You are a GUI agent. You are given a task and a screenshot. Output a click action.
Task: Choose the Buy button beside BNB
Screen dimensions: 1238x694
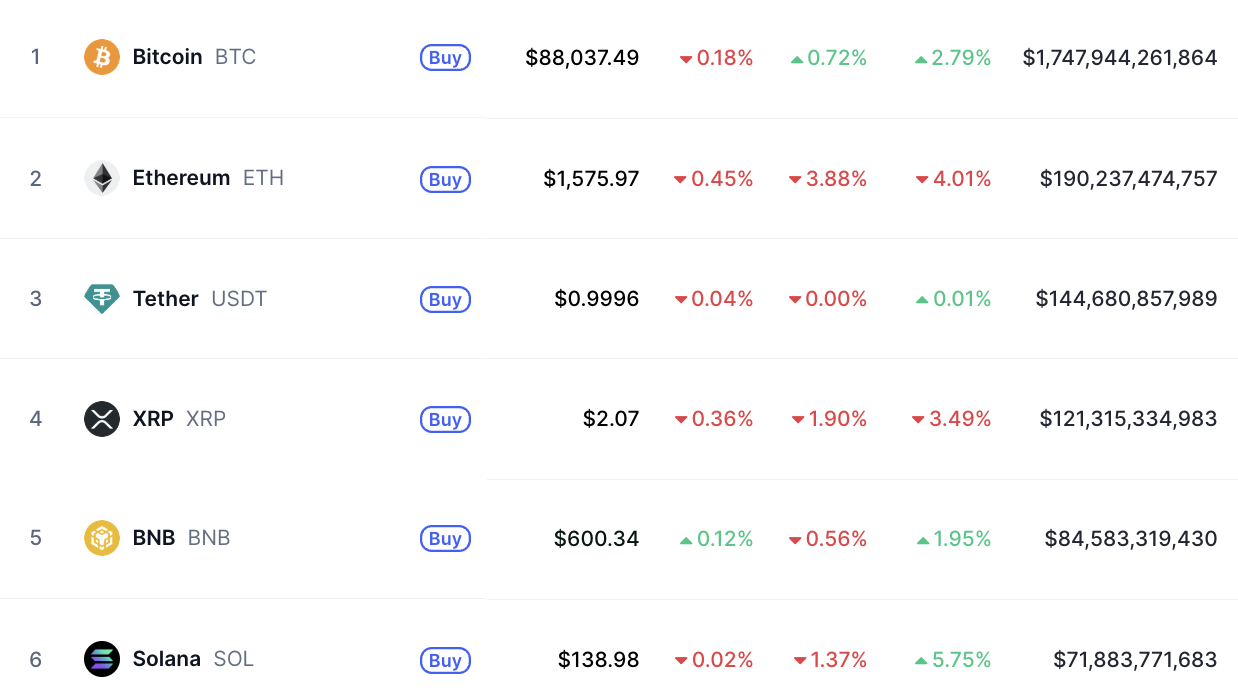[445, 539]
